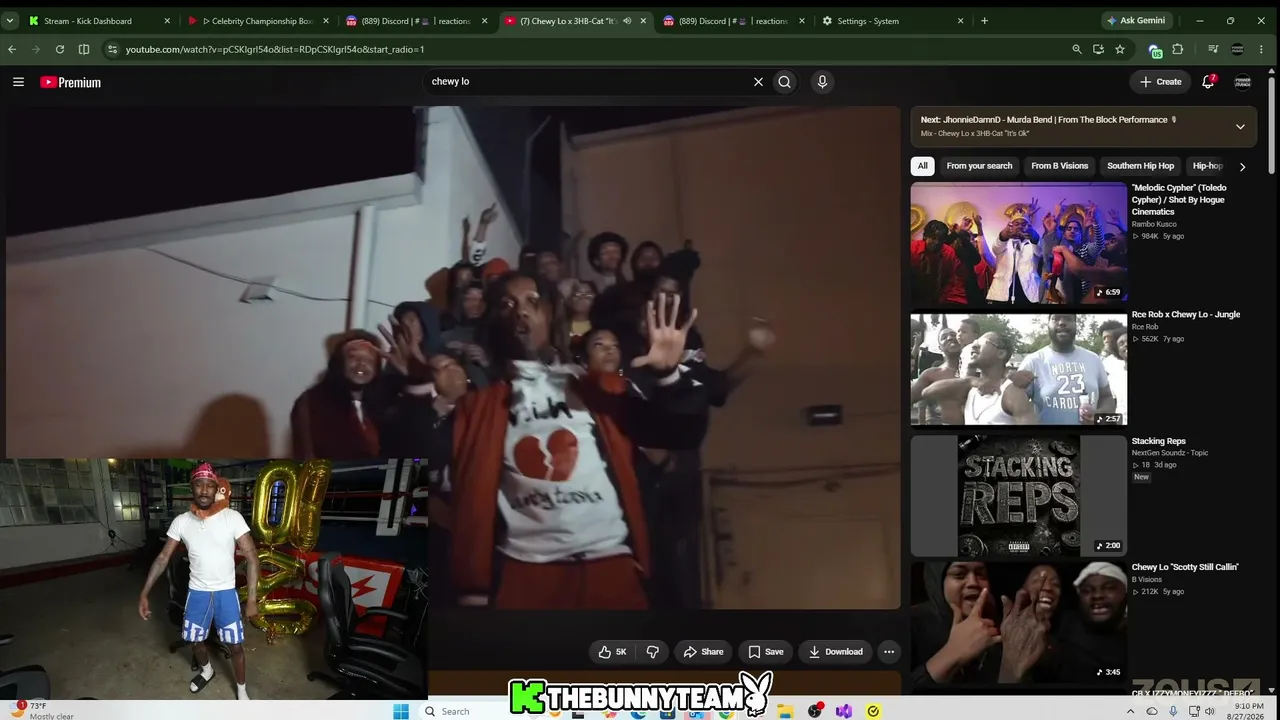The height and width of the screenshot is (720, 1280).
Task: Open the 'Rce Rob x Chewy Lo - Jungle' thumbnail
Action: coord(1018,369)
